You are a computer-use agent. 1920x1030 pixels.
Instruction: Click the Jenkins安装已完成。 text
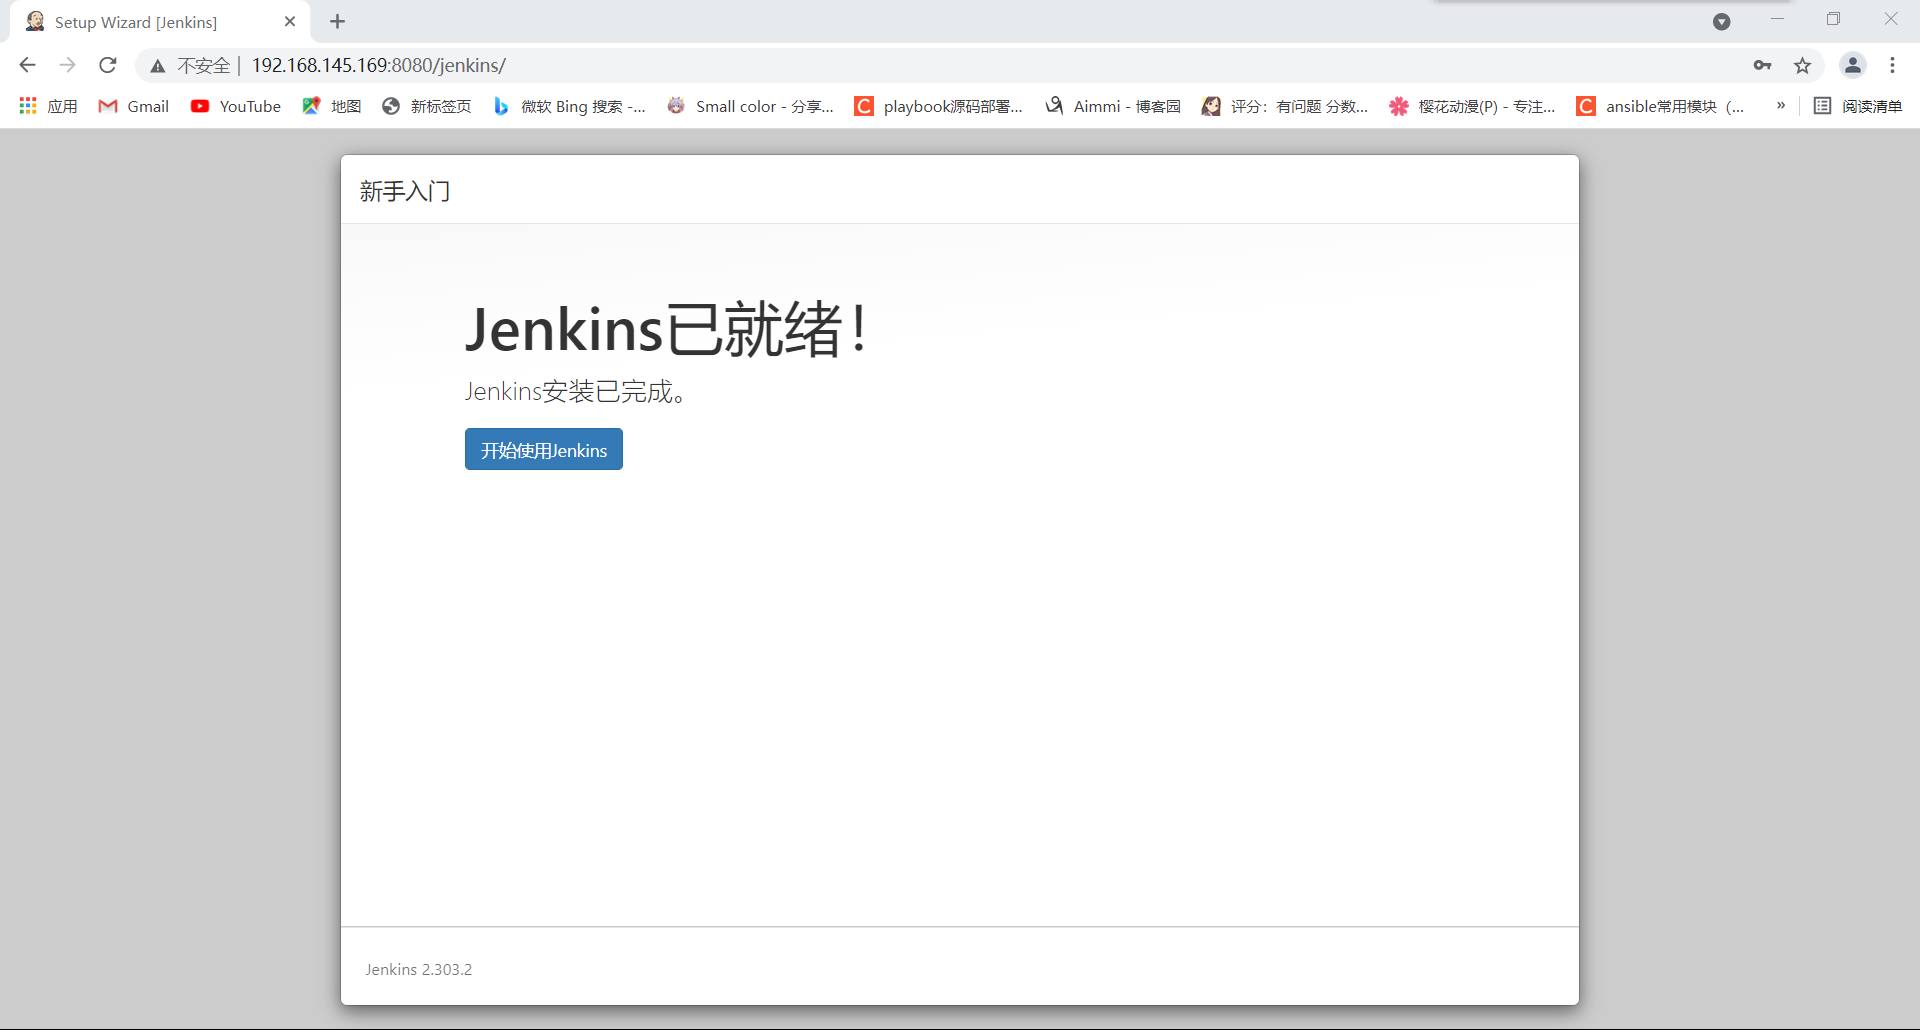click(x=576, y=391)
